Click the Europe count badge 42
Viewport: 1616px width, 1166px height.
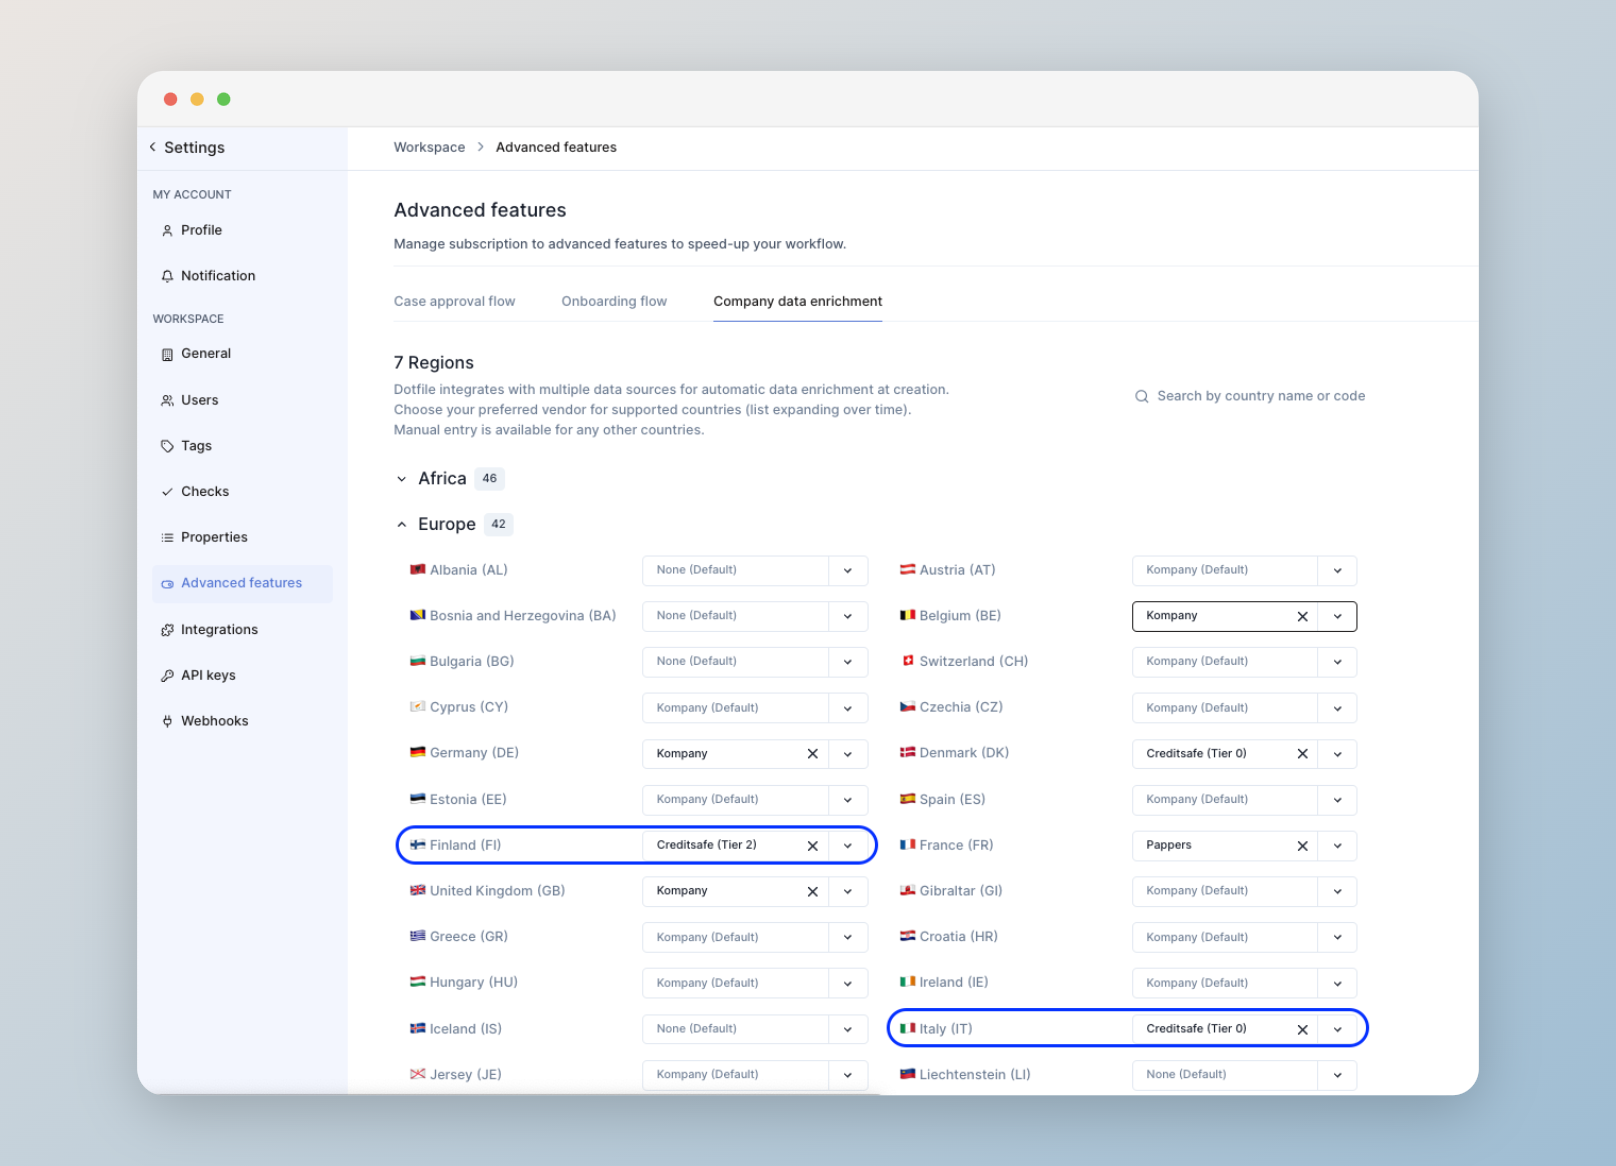pyautogui.click(x=499, y=525)
